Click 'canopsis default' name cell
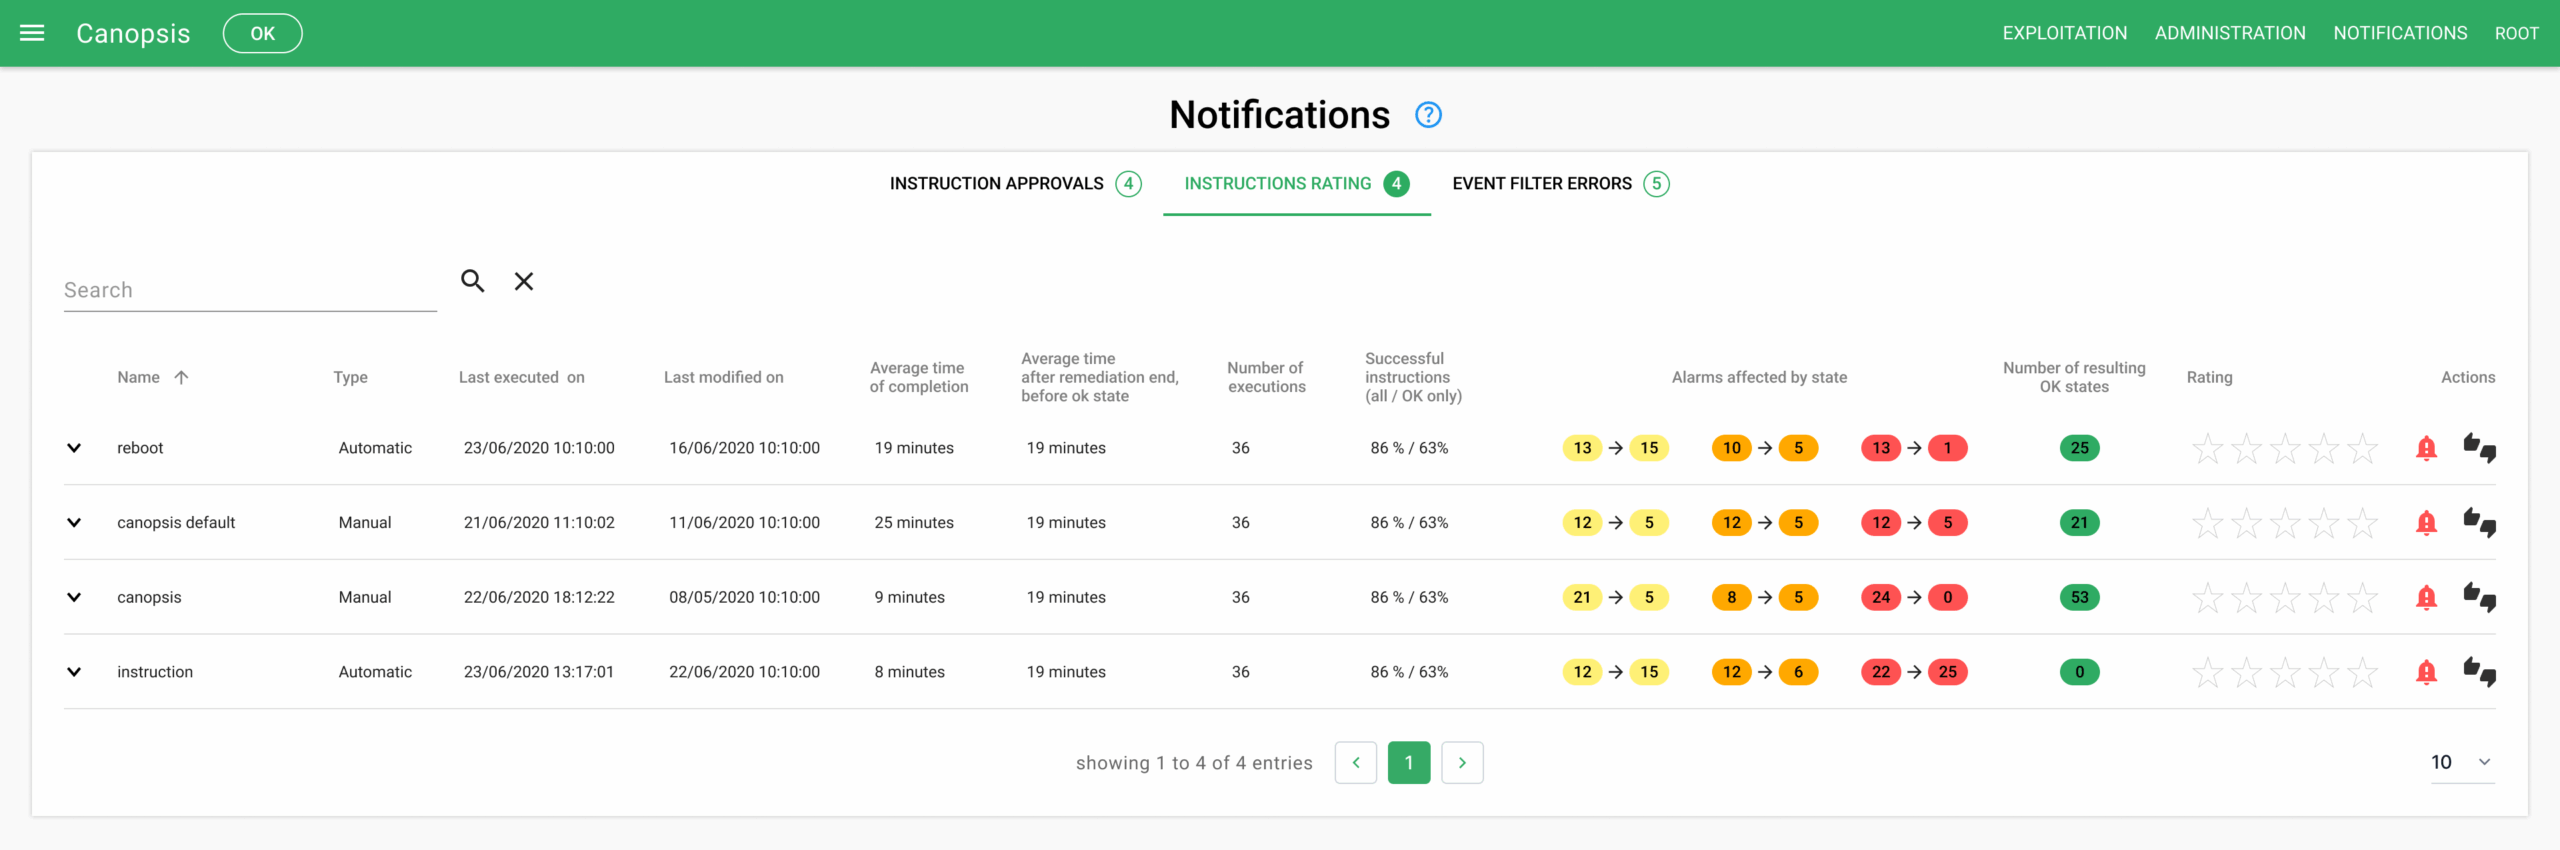Viewport: 2560px width, 850px height. point(176,523)
